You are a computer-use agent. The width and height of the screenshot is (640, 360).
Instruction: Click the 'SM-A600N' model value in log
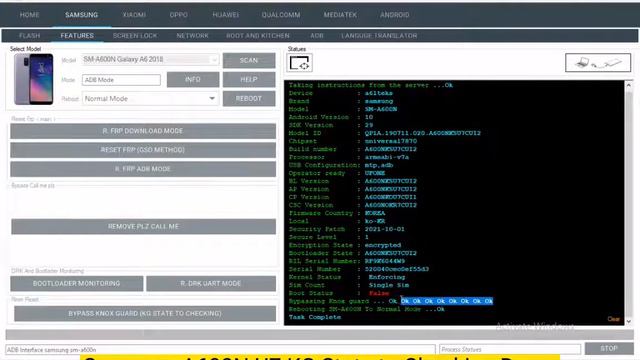tap(381, 109)
